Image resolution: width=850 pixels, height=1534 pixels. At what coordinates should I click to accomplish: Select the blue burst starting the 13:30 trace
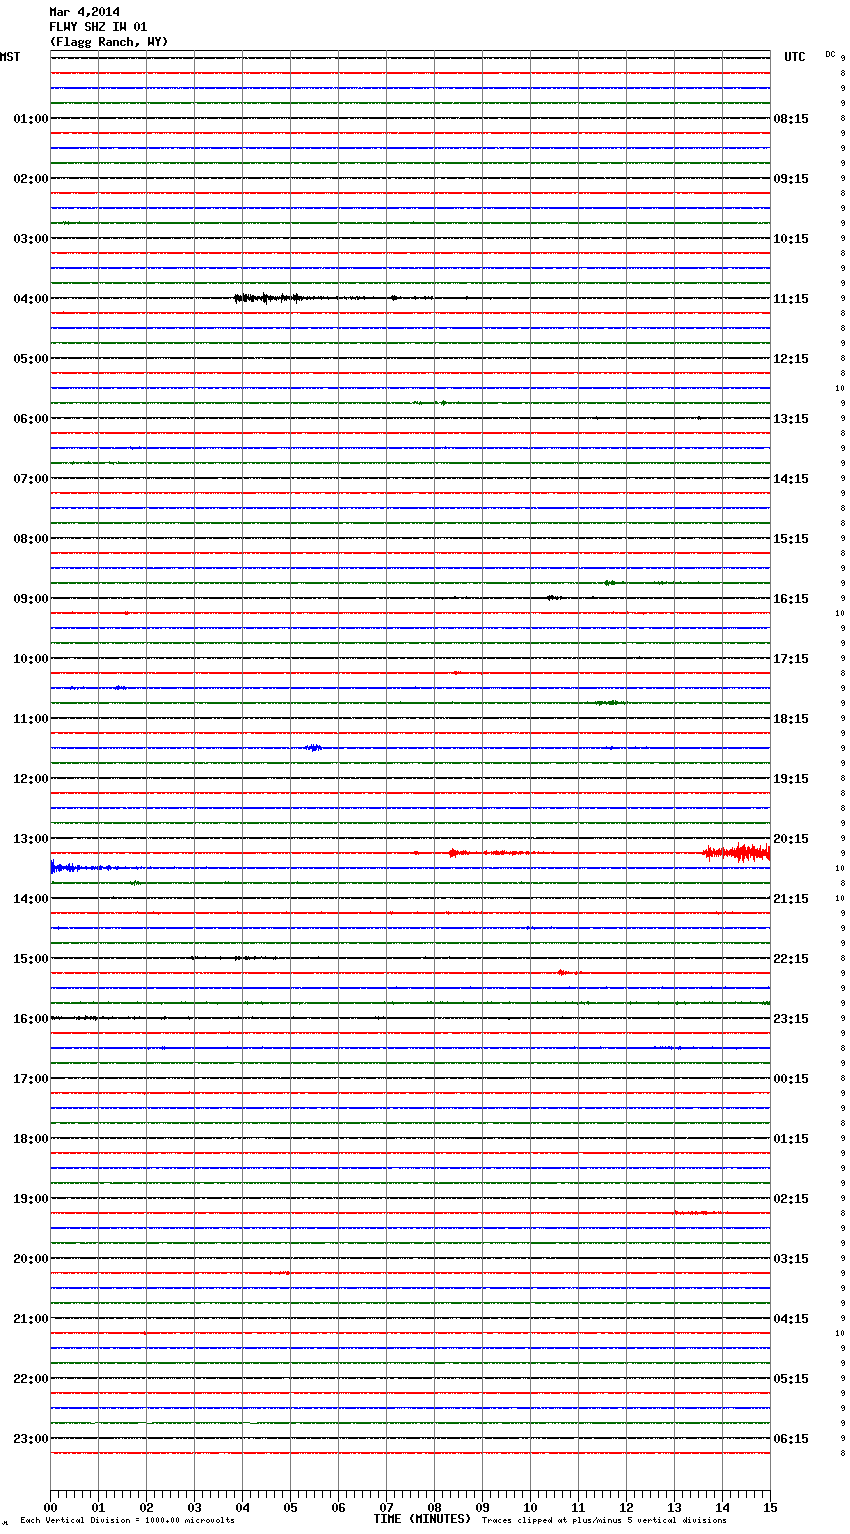click(68, 868)
